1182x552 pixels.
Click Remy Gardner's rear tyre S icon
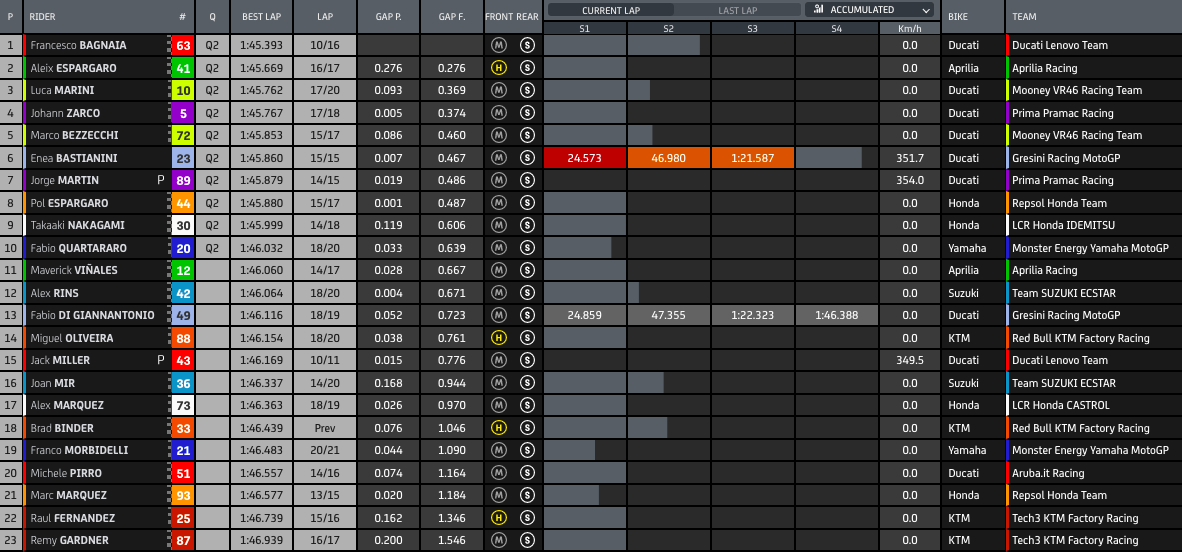click(x=527, y=541)
